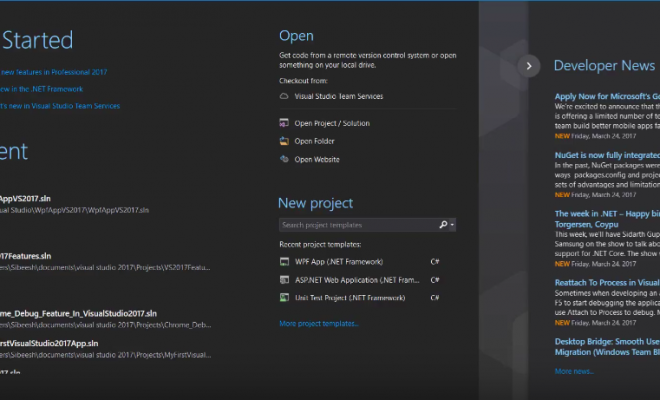Pick ASP.NET Web Application template
660x400 pixels.
pyautogui.click(x=357, y=280)
